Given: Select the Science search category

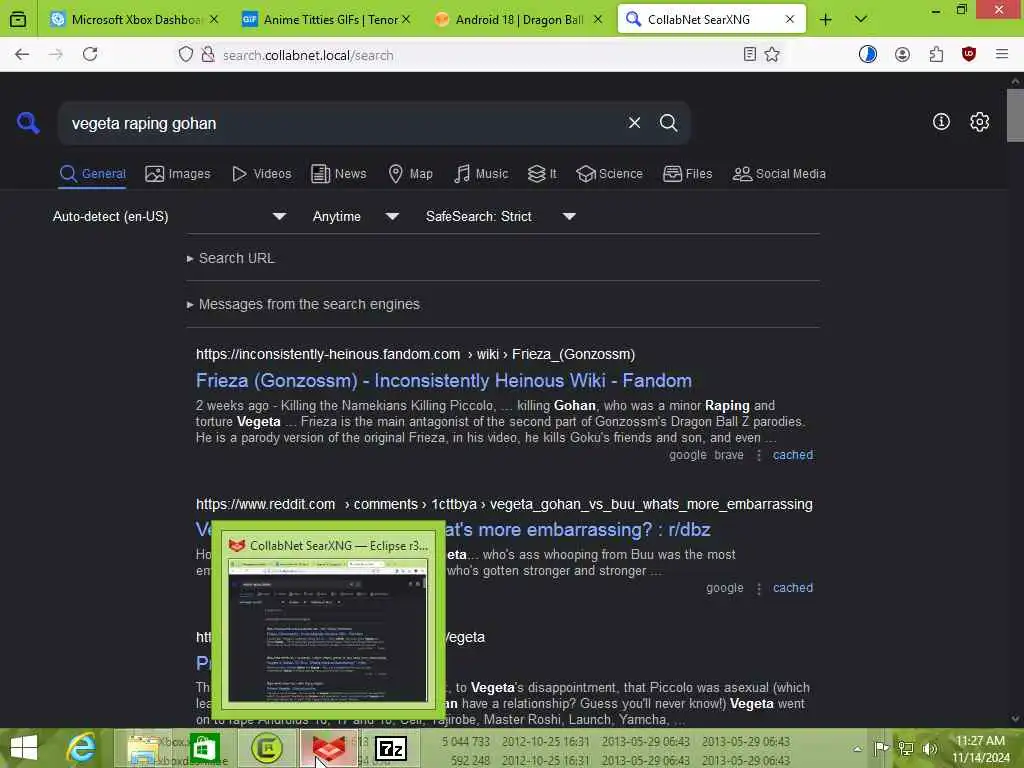Looking at the screenshot, I should point(609,174).
